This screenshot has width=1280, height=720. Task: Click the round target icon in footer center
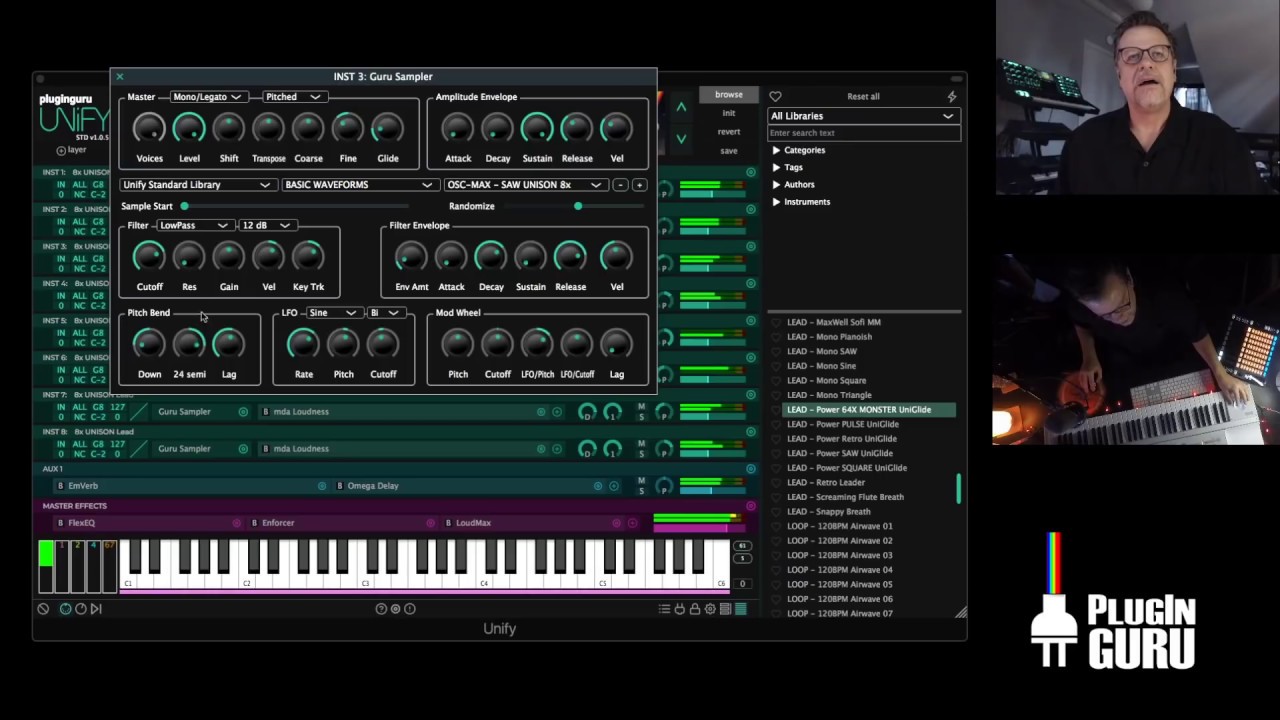click(395, 608)
